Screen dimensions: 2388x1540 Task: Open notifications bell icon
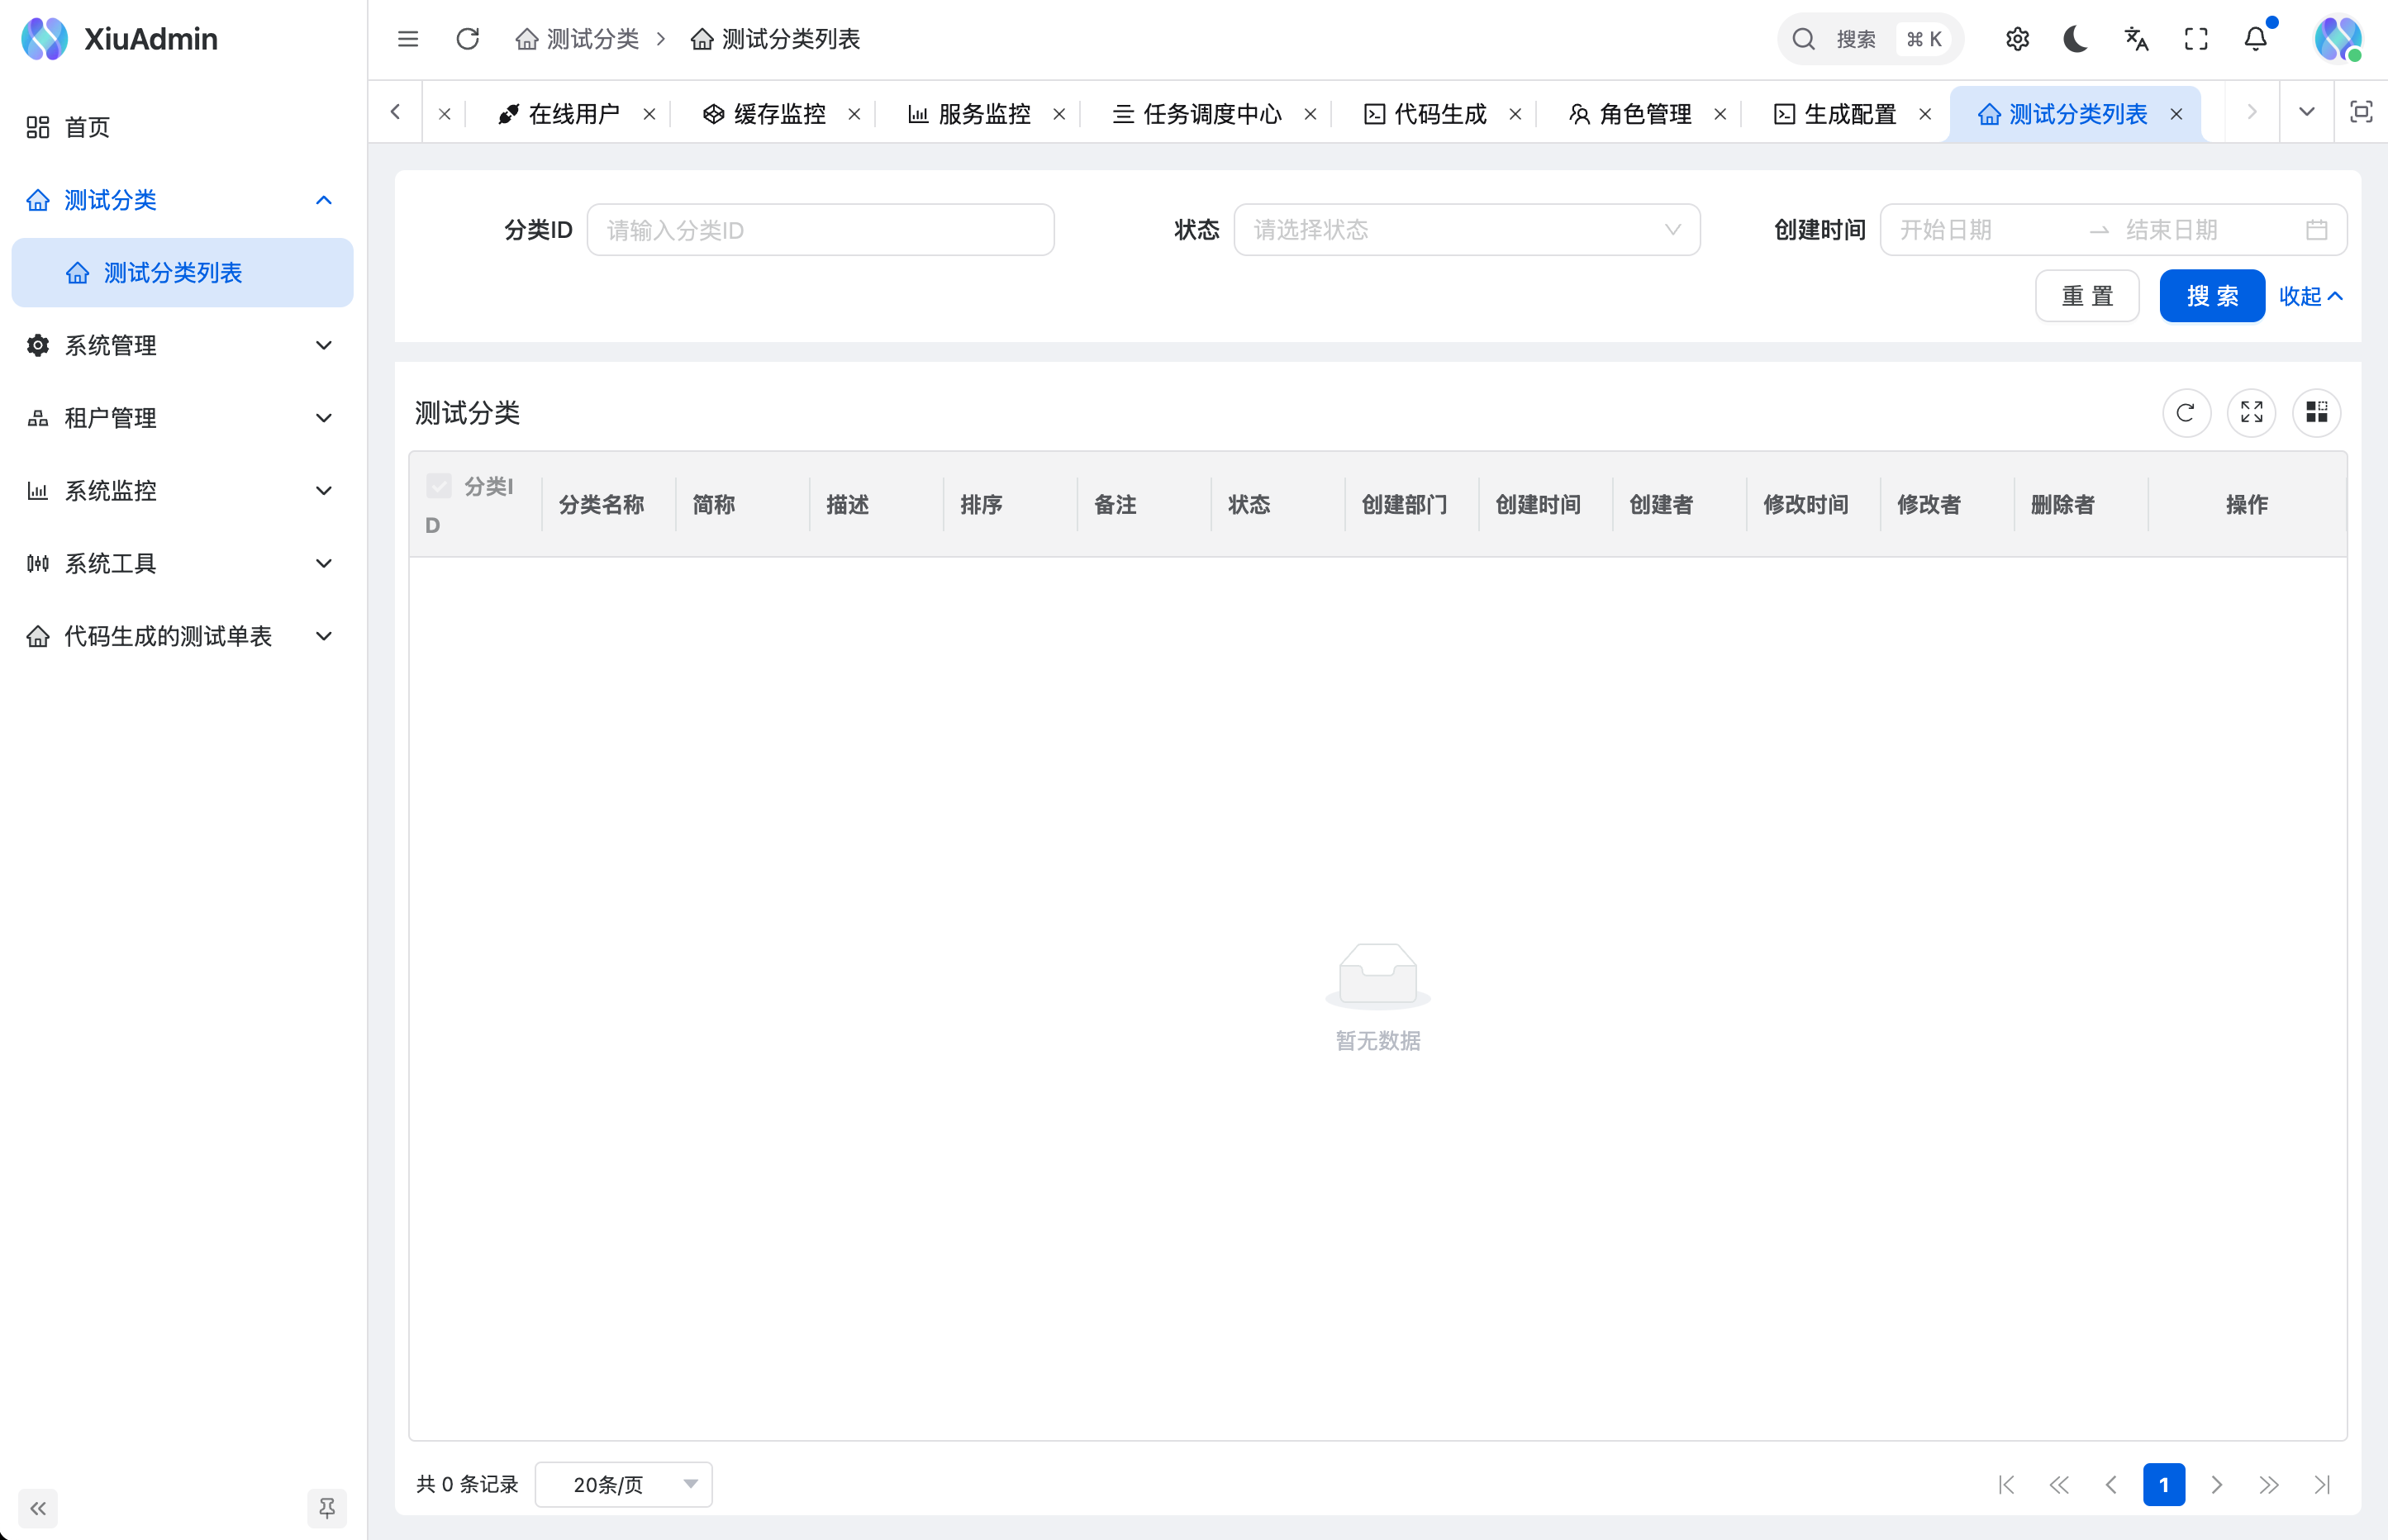pyautogui.click(x=2256, y=39)
